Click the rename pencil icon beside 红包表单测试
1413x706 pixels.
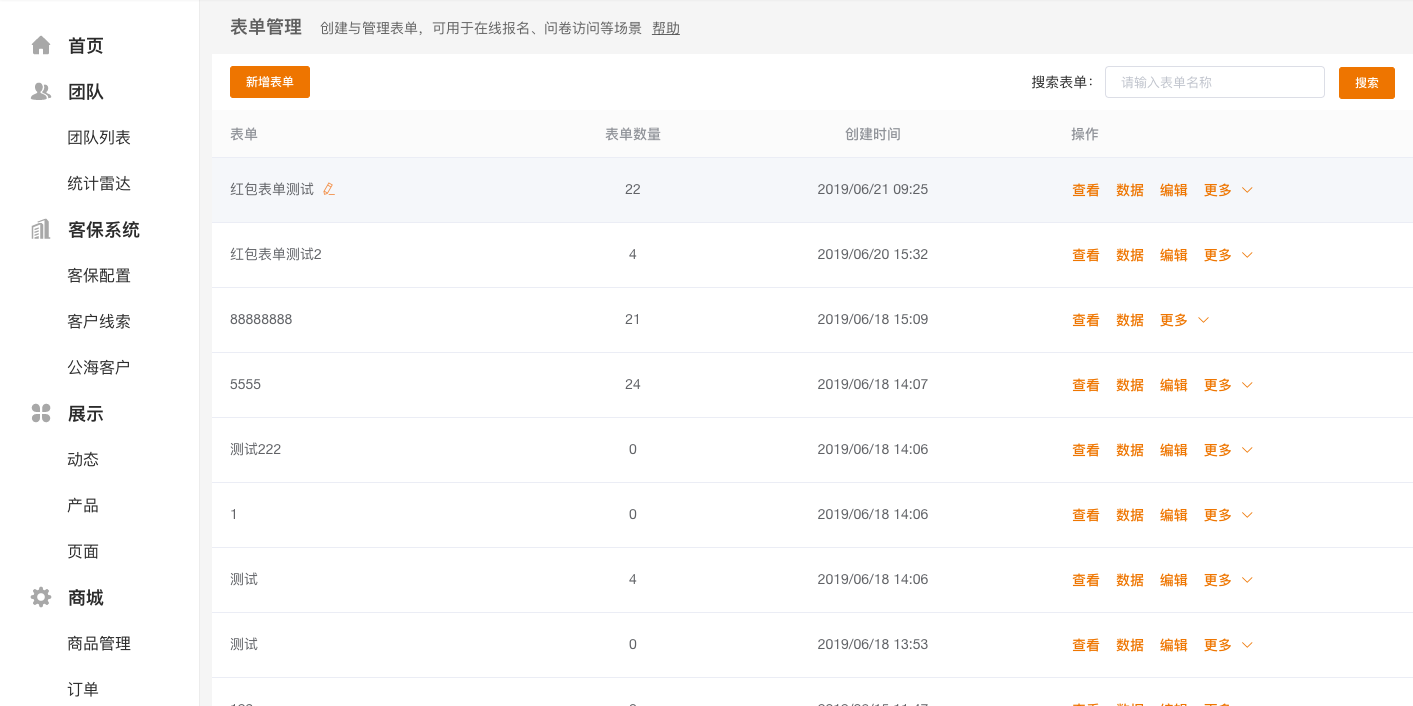329,189
